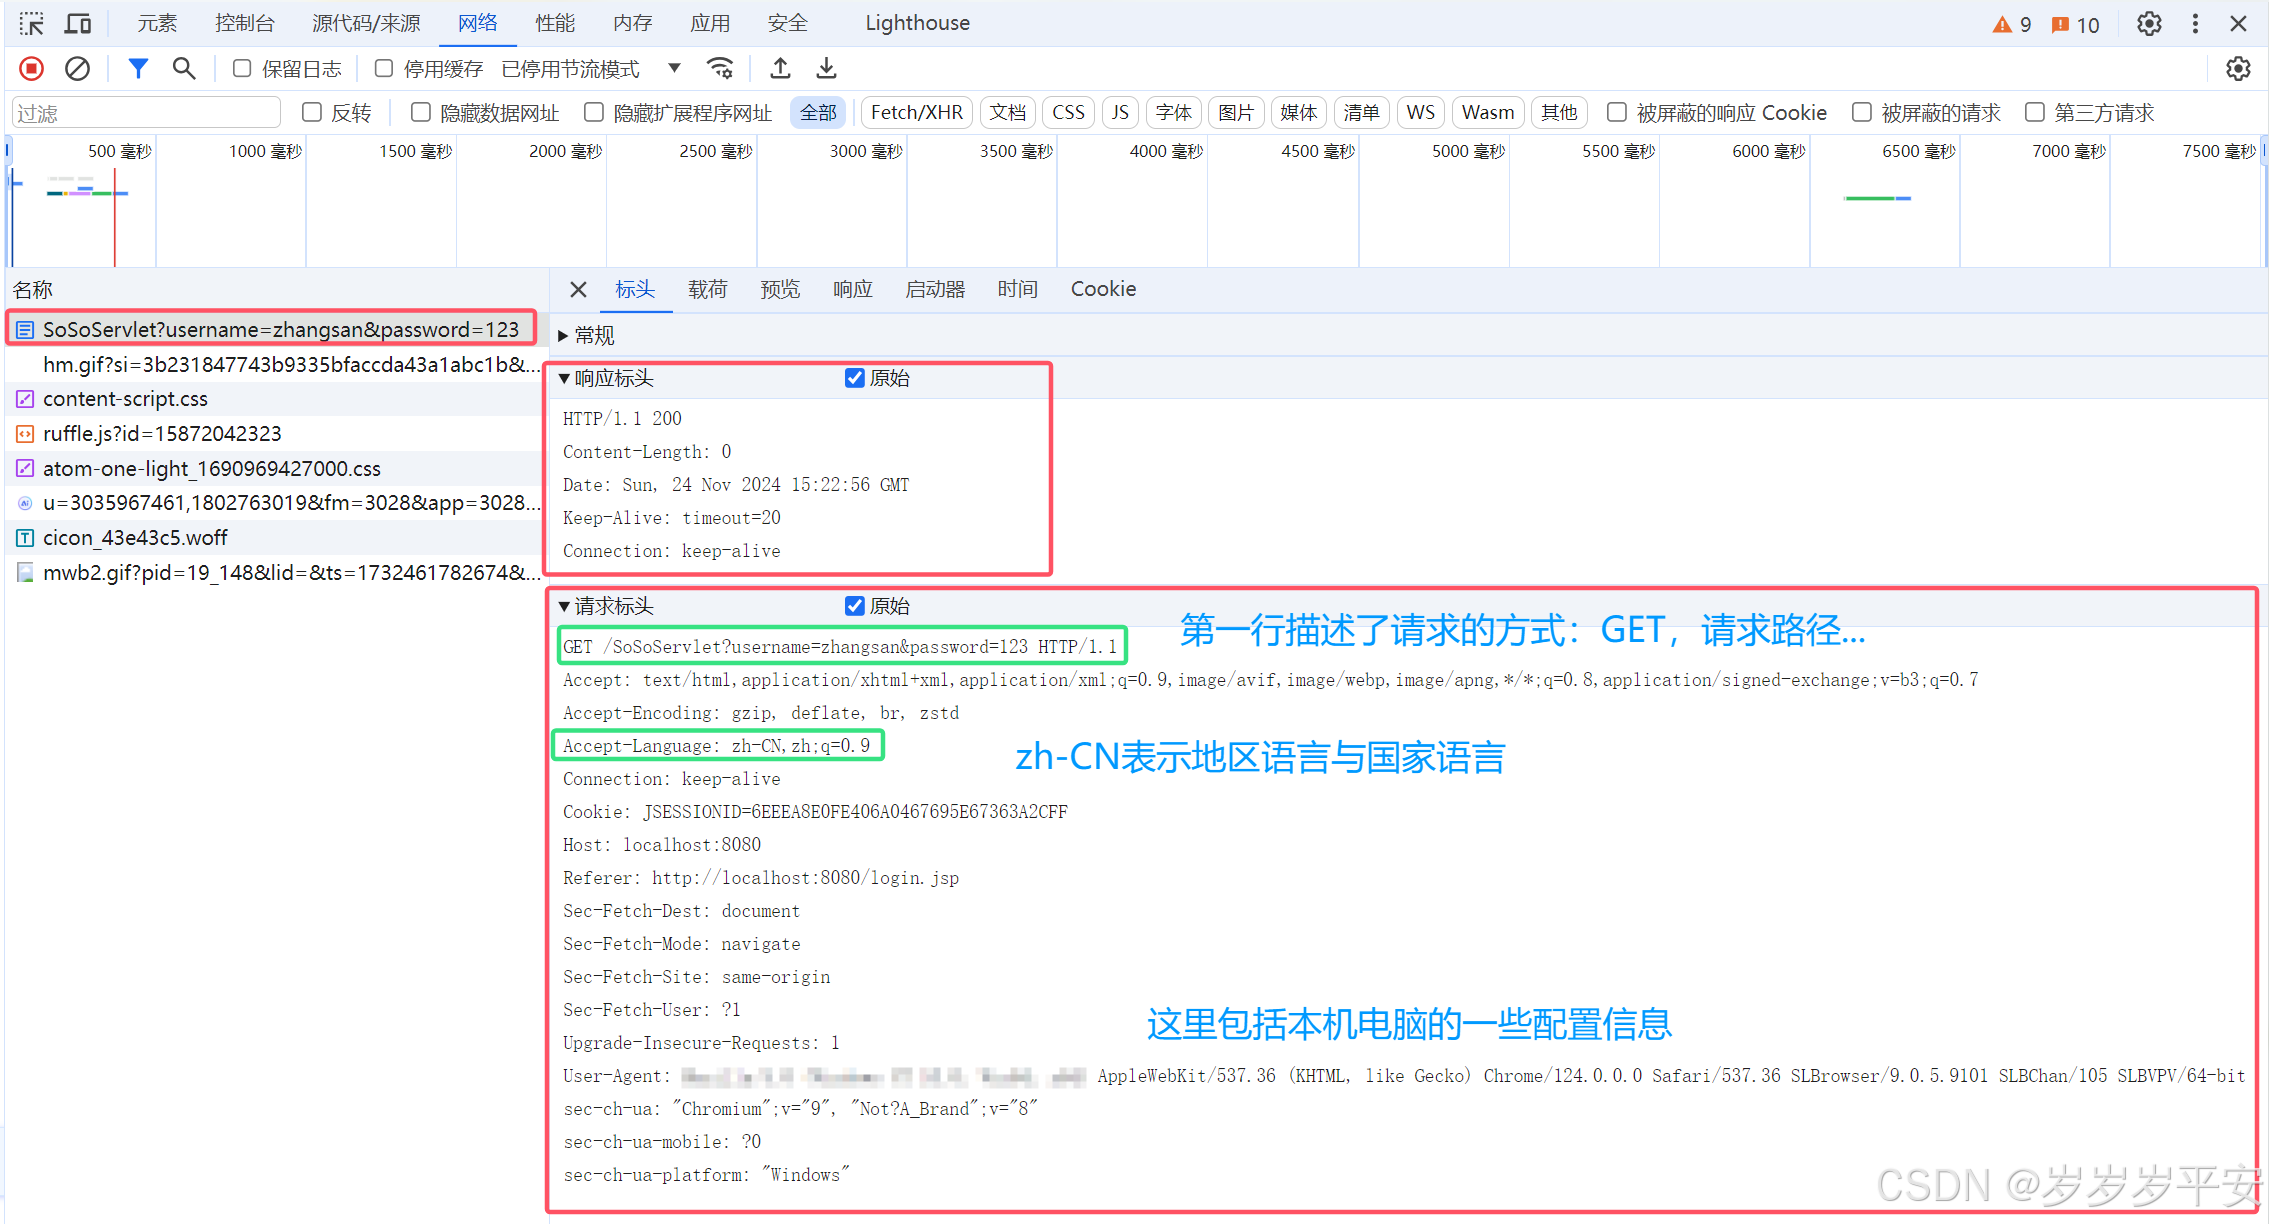Import HAR file upload icon
The image size is (2269, 1224).
pos(780,68)
